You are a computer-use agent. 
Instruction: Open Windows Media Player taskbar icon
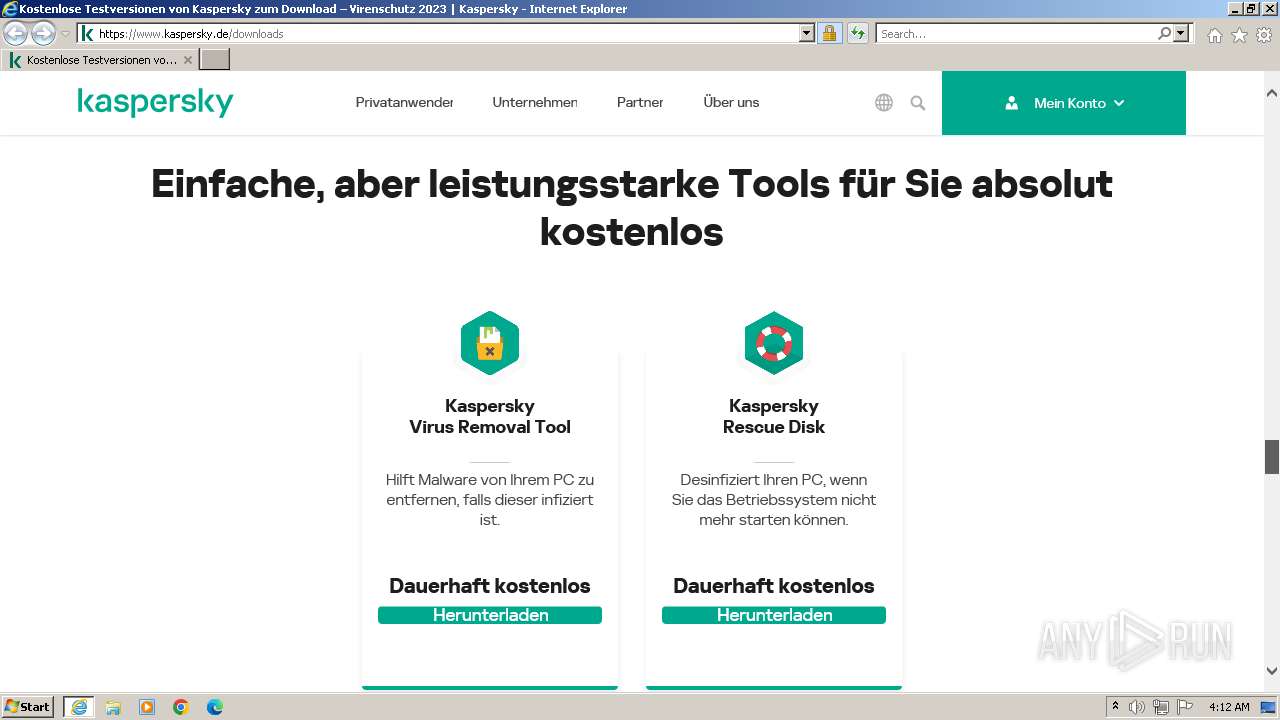coord(147,707)
